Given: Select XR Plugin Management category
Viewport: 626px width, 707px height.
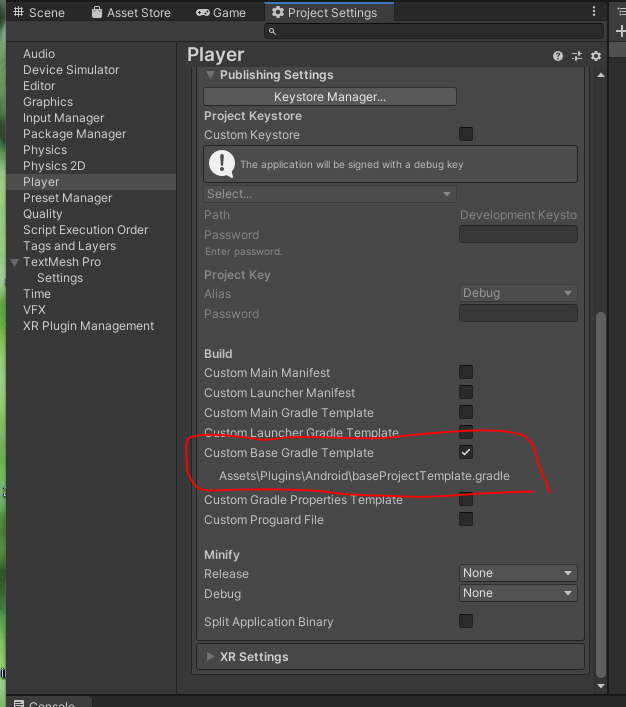Looking at the screenshot, I should (88, 326).
